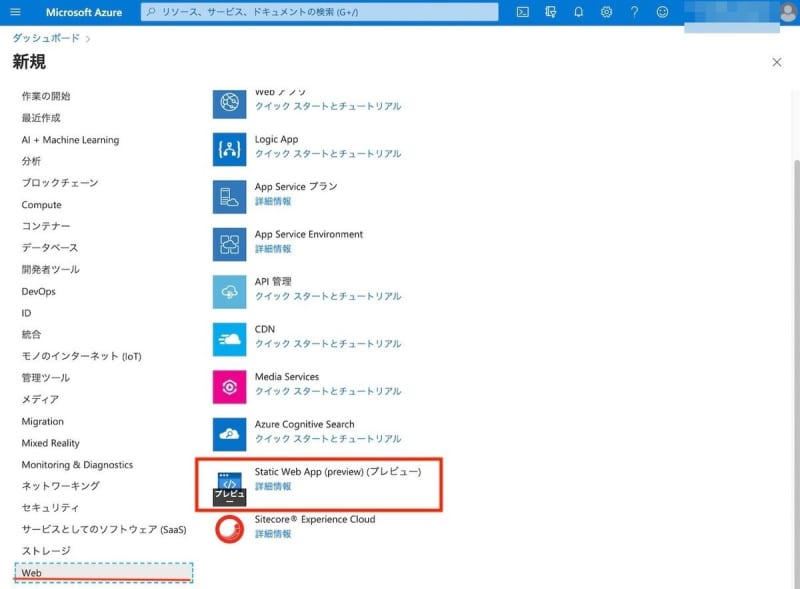Select 管理ツール category
Screen dimensions: 800x589
point(45,378)
